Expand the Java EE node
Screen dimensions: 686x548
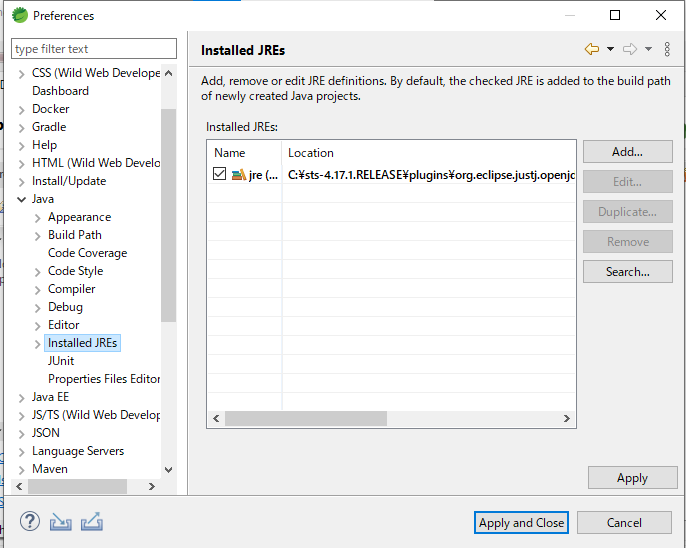[21, 398]
